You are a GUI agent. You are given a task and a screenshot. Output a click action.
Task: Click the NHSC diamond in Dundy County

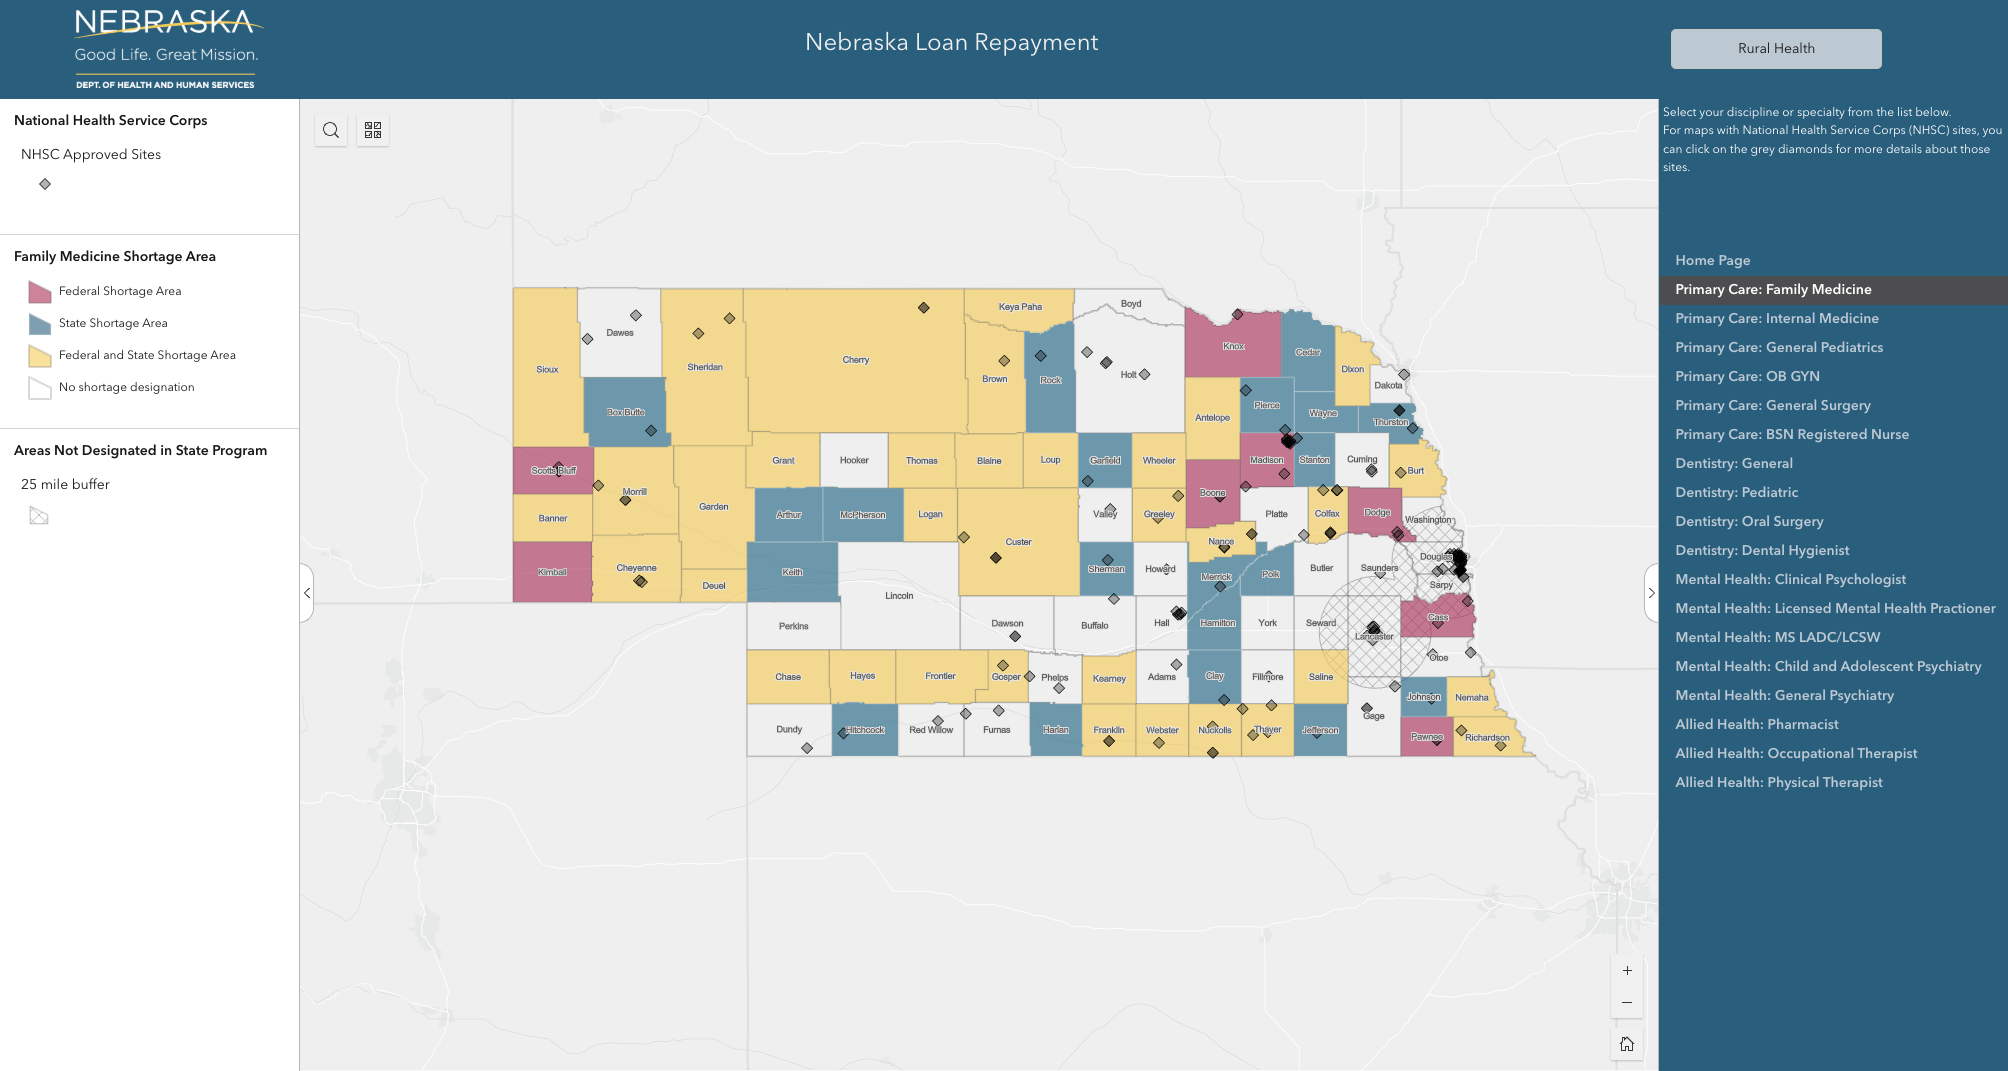[807, 748]
